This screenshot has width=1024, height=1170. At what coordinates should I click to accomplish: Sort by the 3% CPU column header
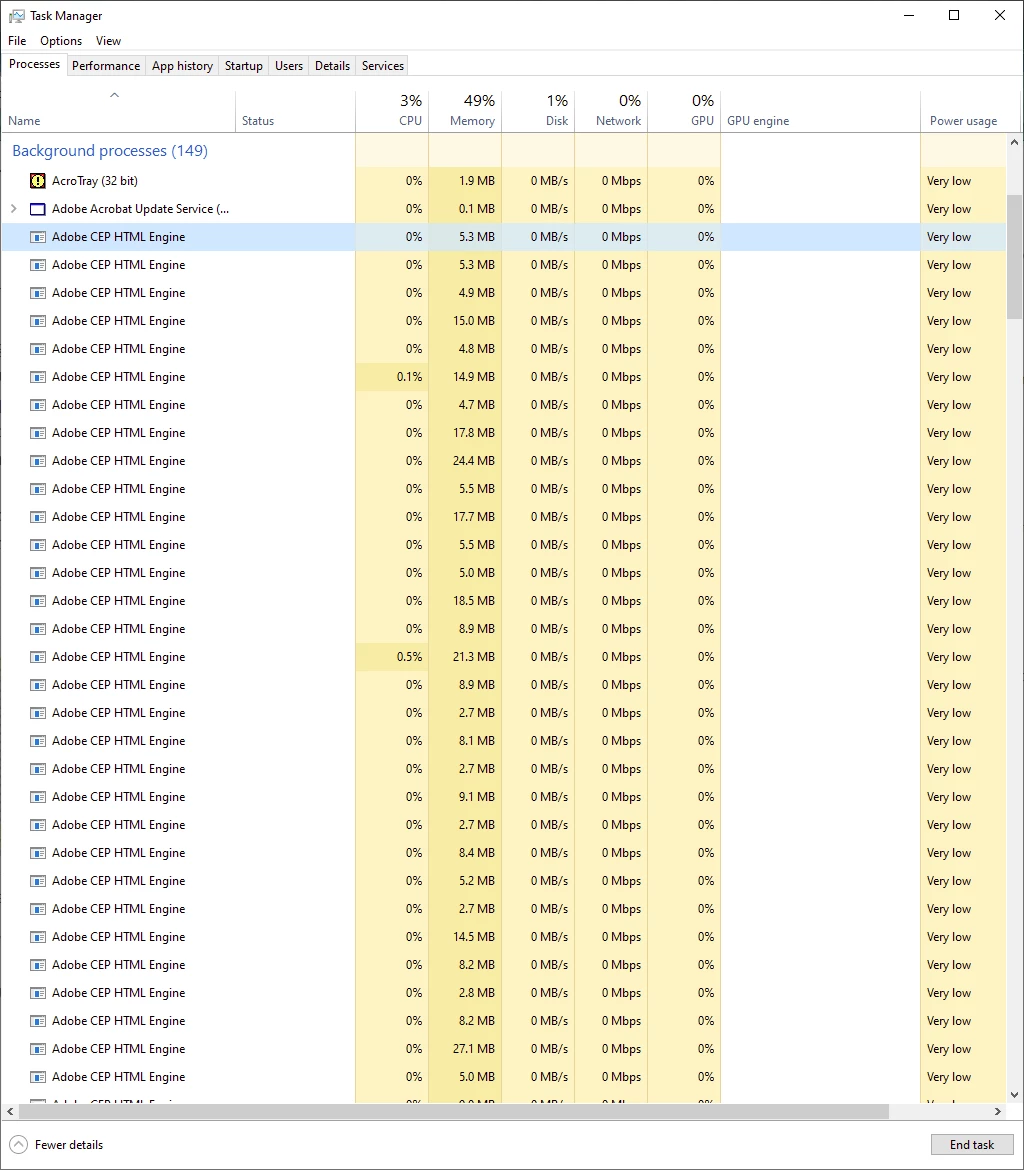coord(392,111)
